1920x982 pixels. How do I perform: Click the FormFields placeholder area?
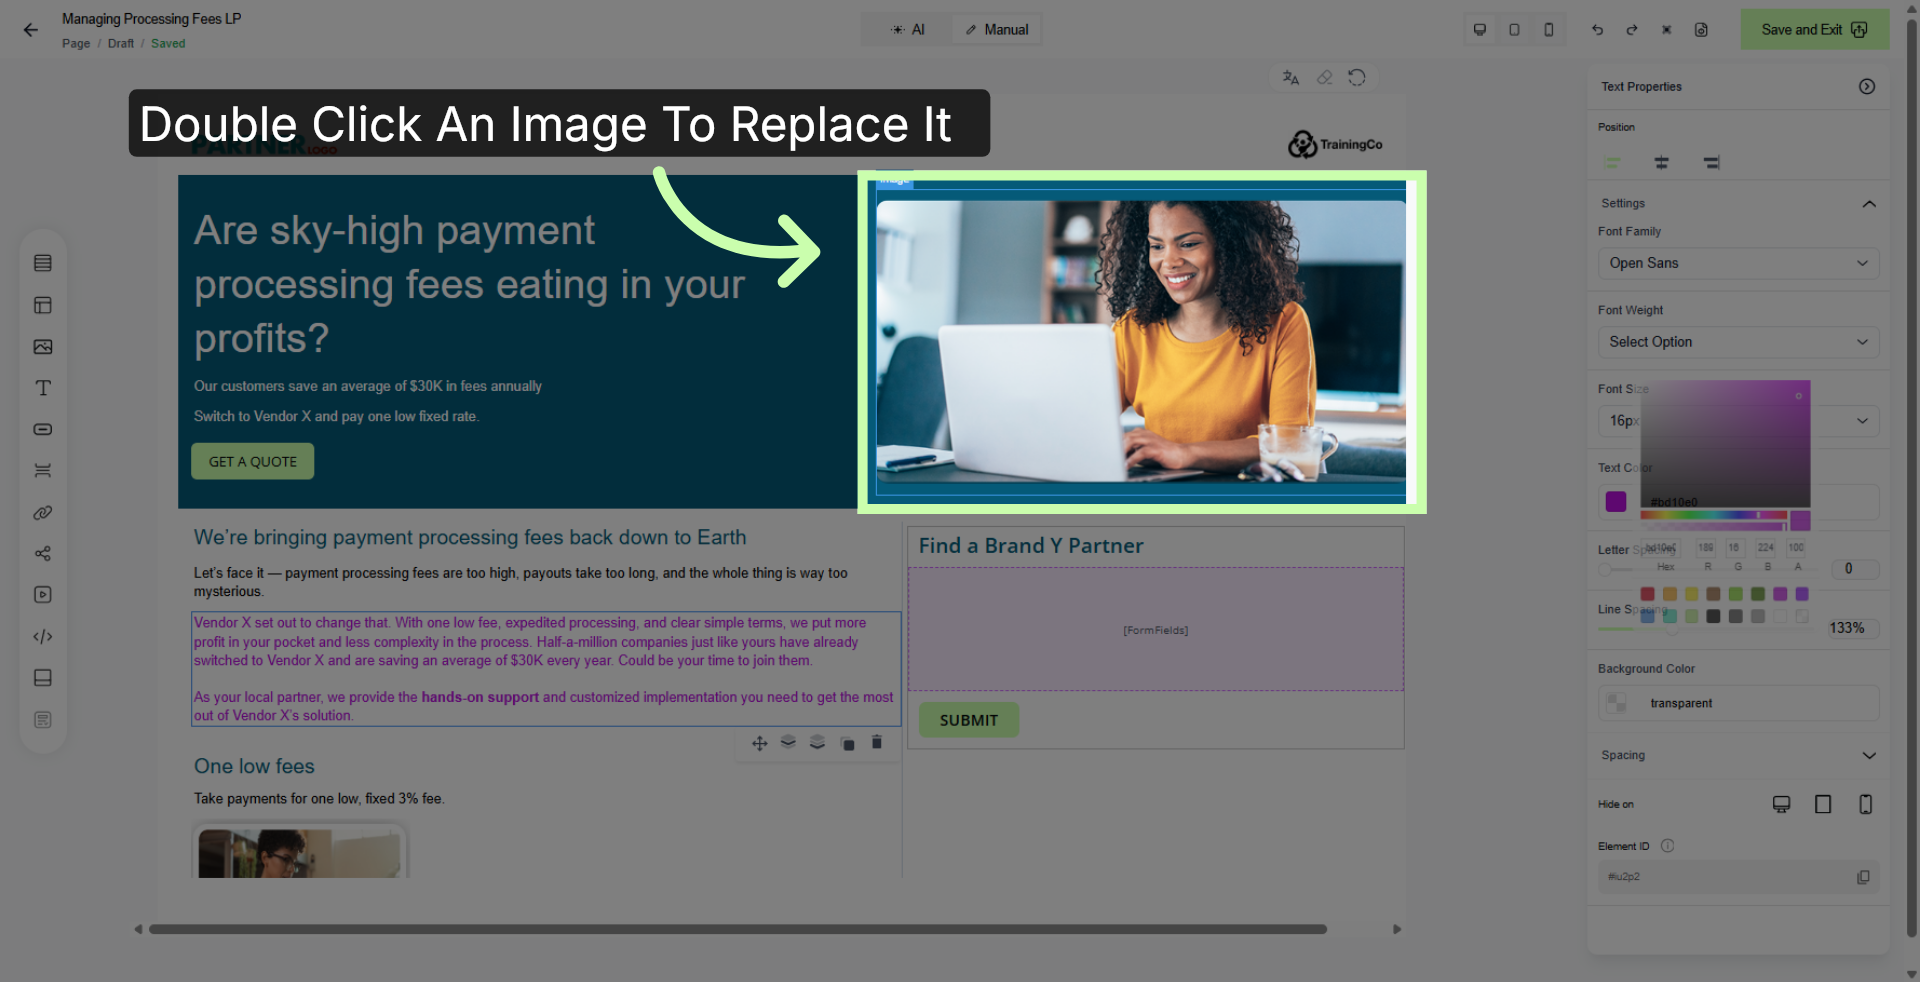click(1156, 630)
